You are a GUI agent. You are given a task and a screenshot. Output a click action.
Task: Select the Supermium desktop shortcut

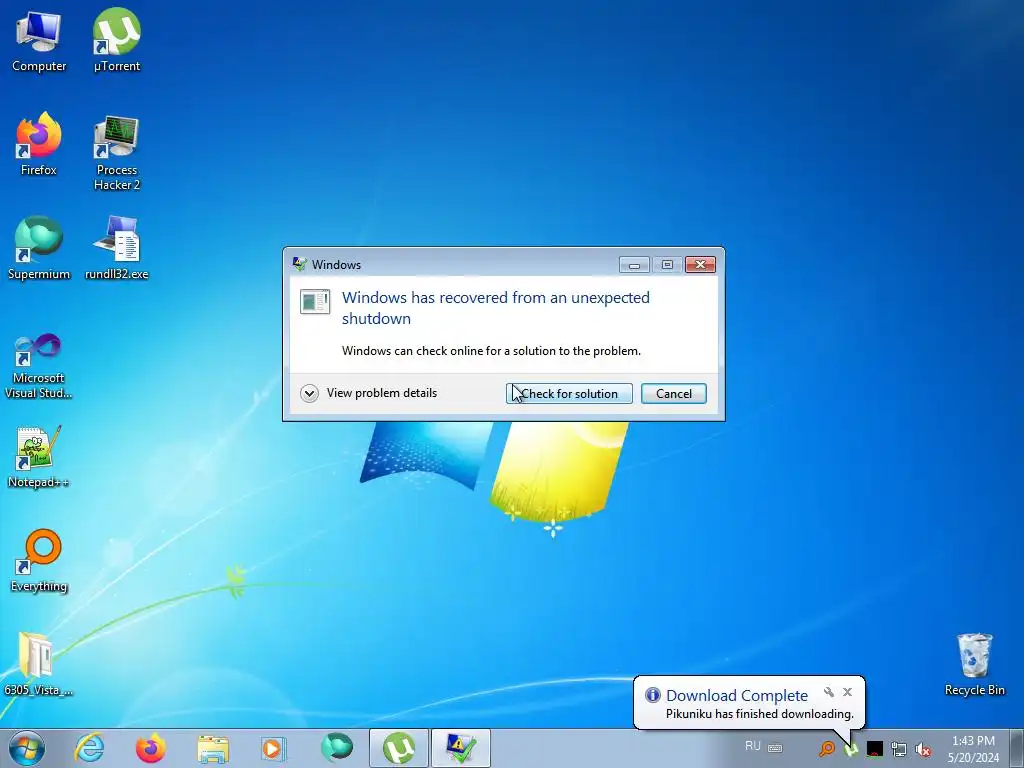pos(39,249)
